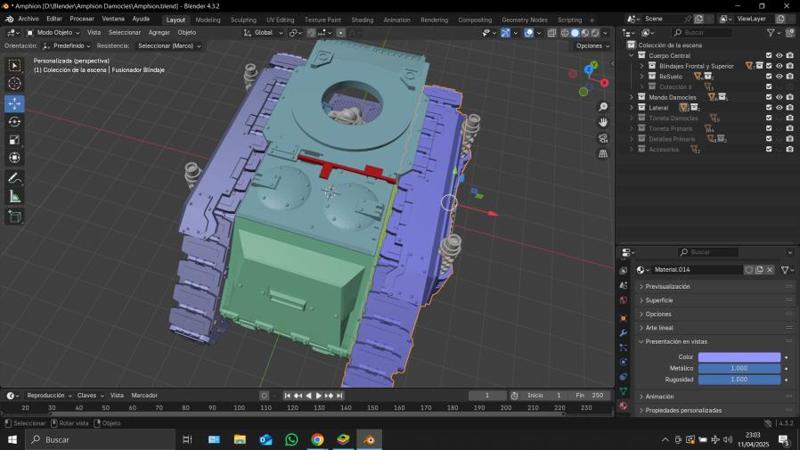Select the Scale tool
The width and height of the screenshot is (800, 450).
[14, 139]
